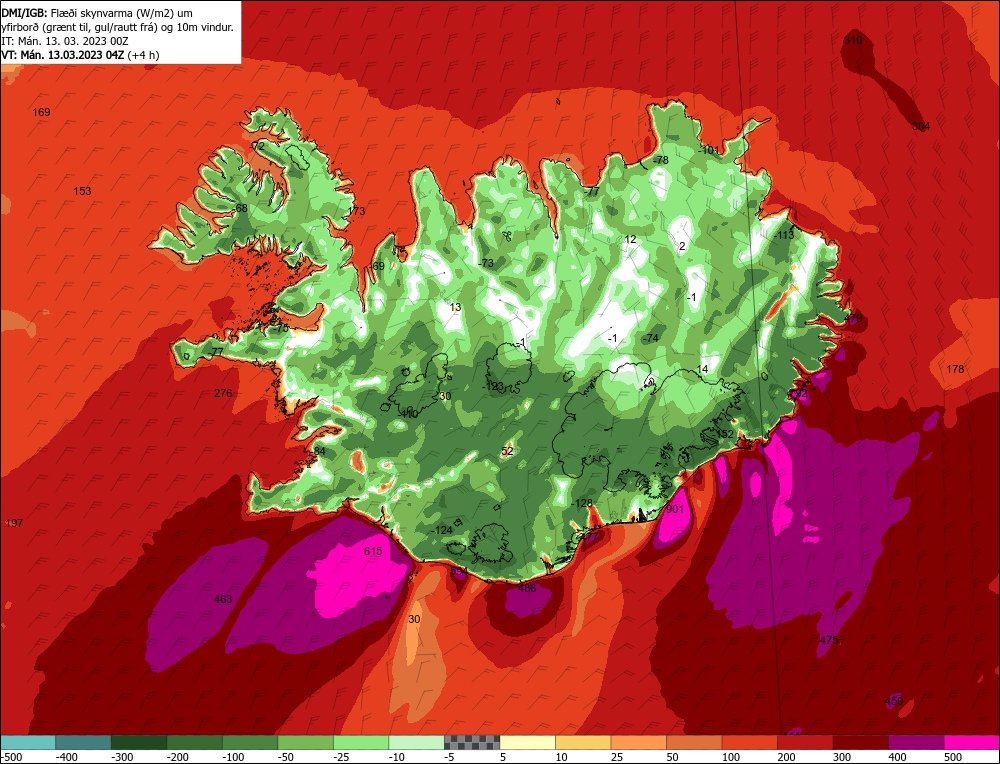Click the value 901 near the southeast coast

coord(675,509)
